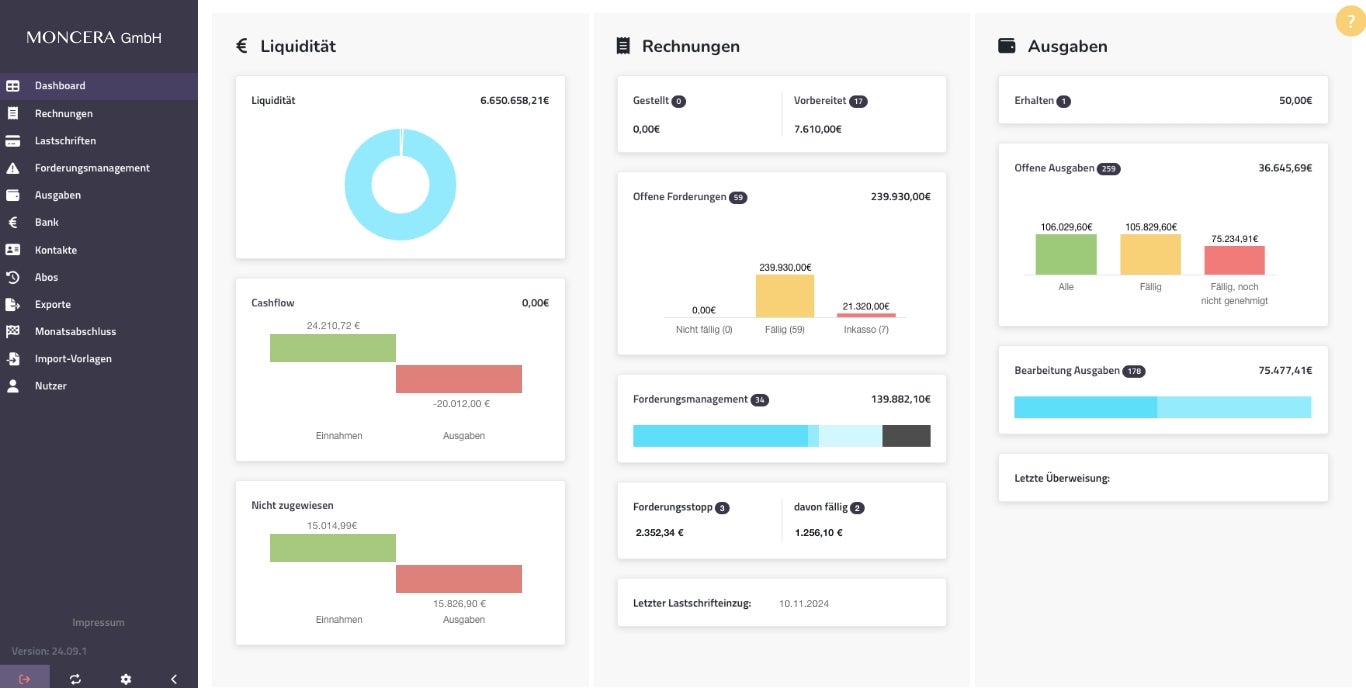This screenshot has height=689, width=1366.
Task: Open the Rechnungen menu item
Action: tap(99, 113)
